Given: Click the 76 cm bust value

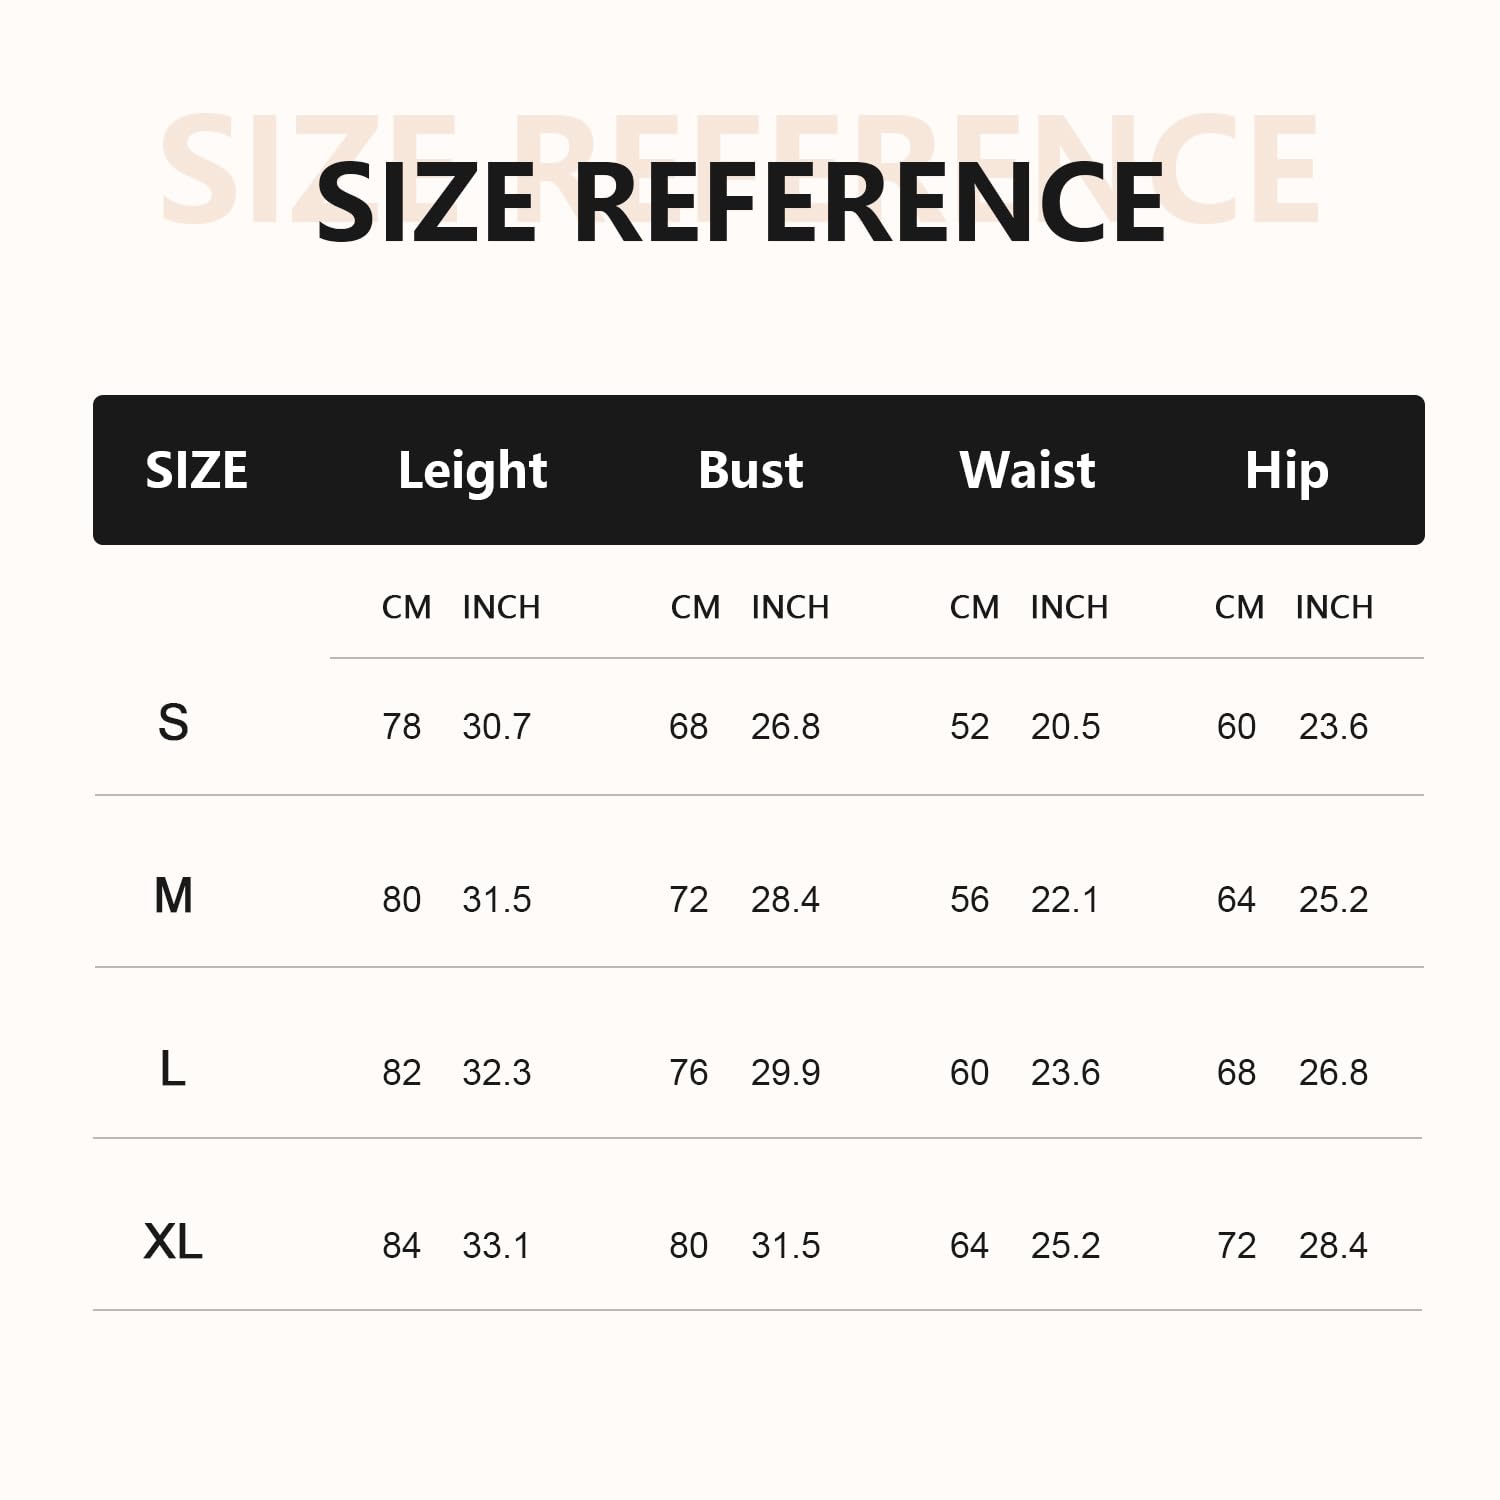Looking at the screenshot, I should (x=688, y=1073).
